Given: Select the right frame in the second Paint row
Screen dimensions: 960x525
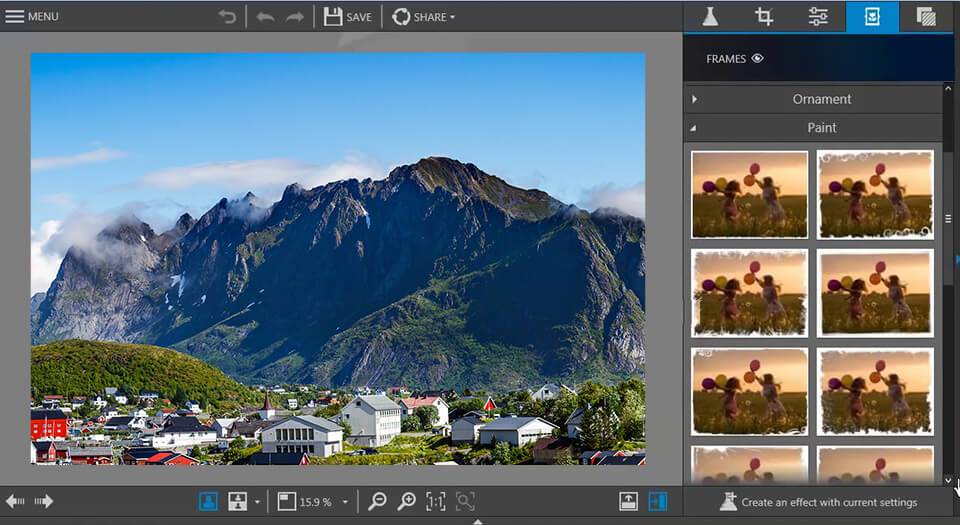Looking at the screenshot, I should (876, 293).
